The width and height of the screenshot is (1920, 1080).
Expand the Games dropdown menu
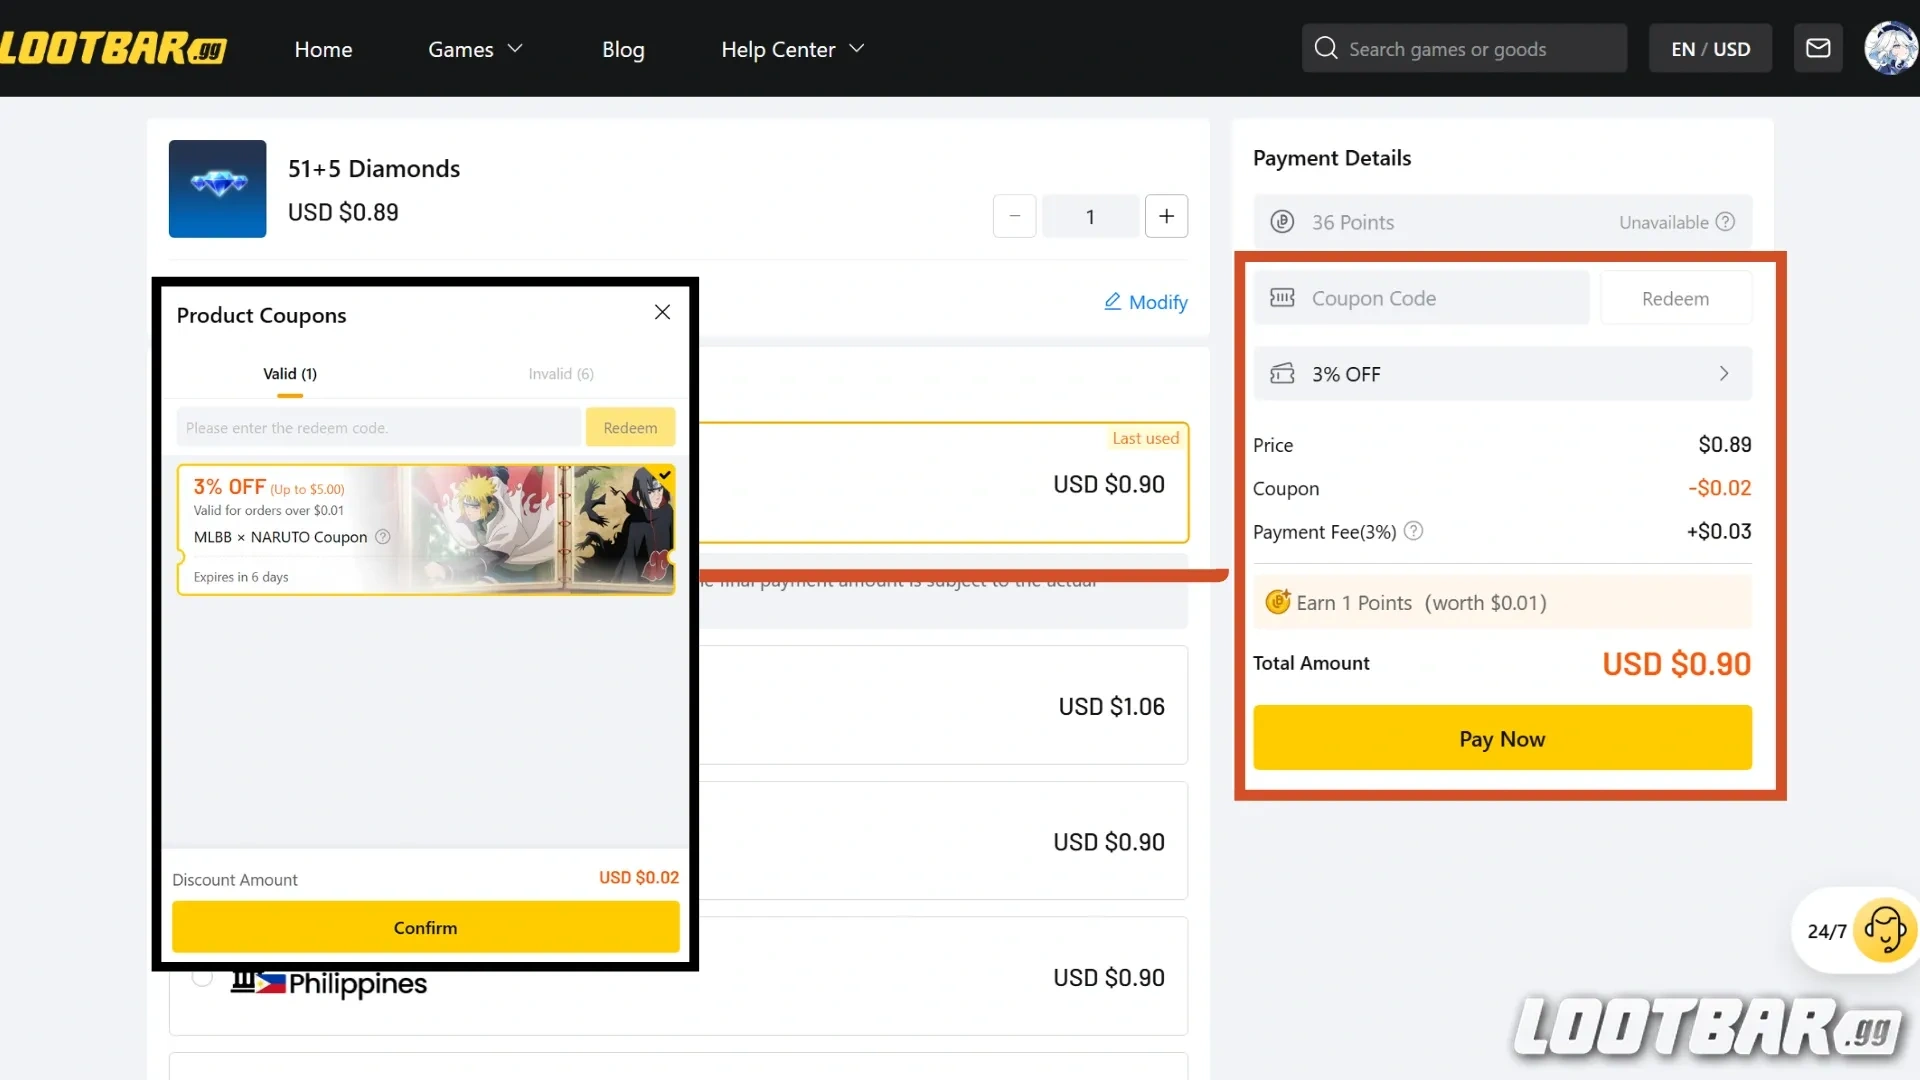(475, 49)
